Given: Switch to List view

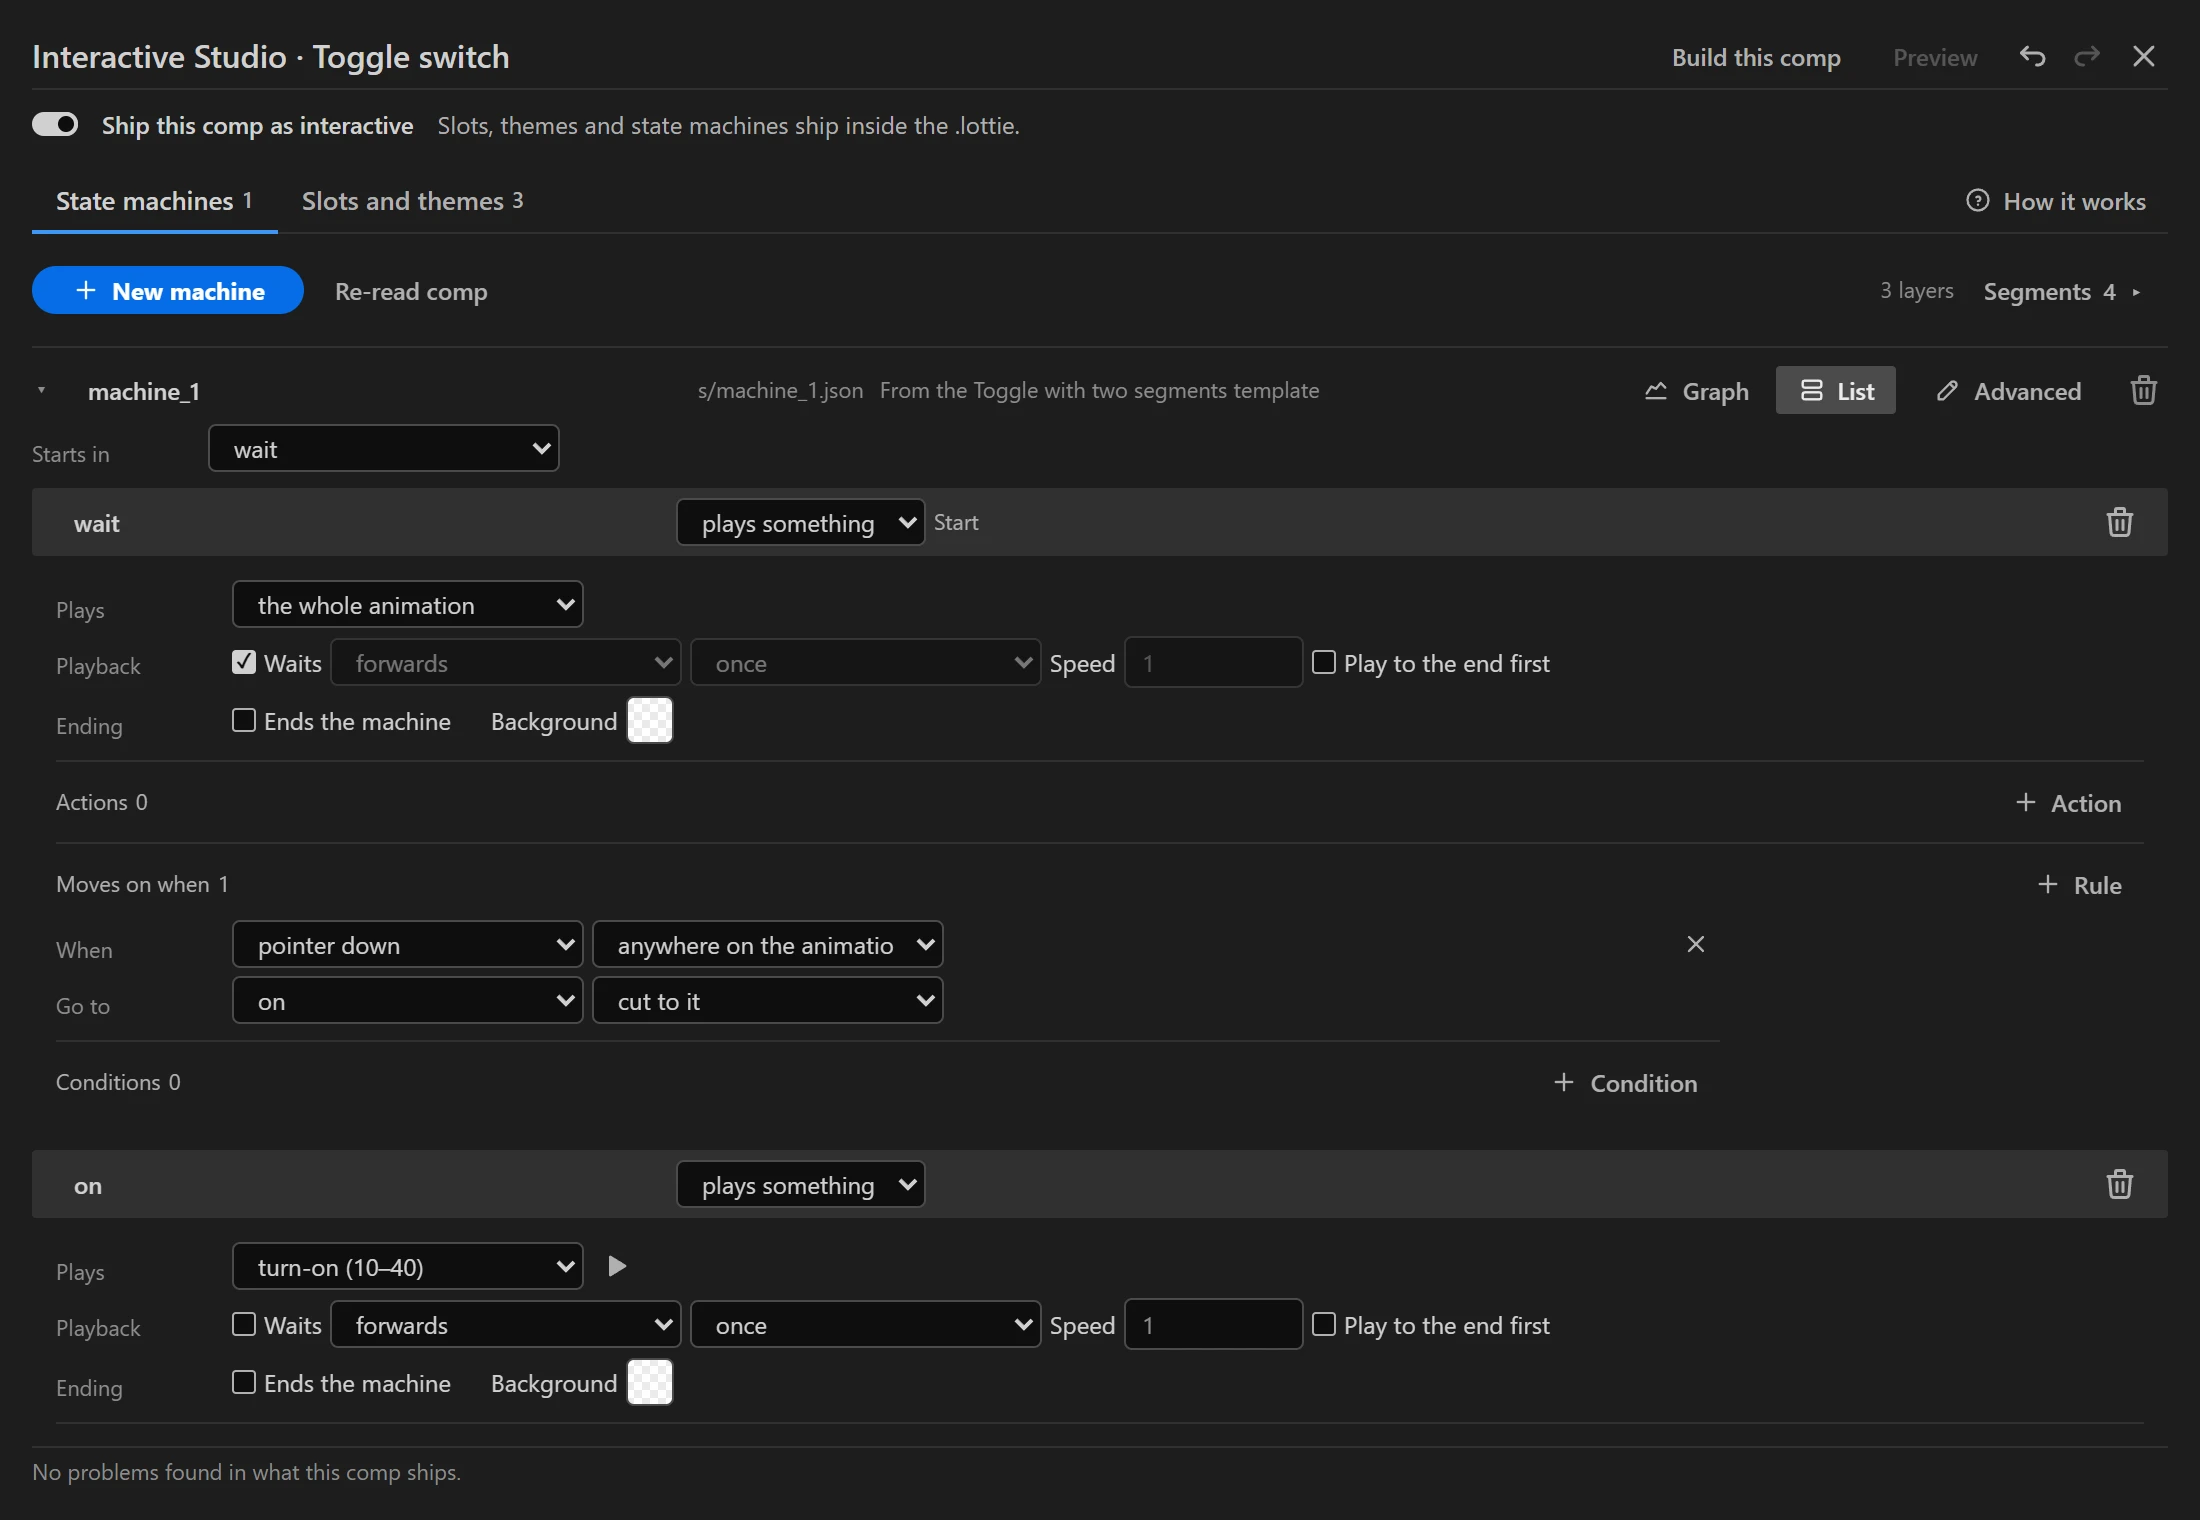Looking at the screenshot, I should (1836, 391).
